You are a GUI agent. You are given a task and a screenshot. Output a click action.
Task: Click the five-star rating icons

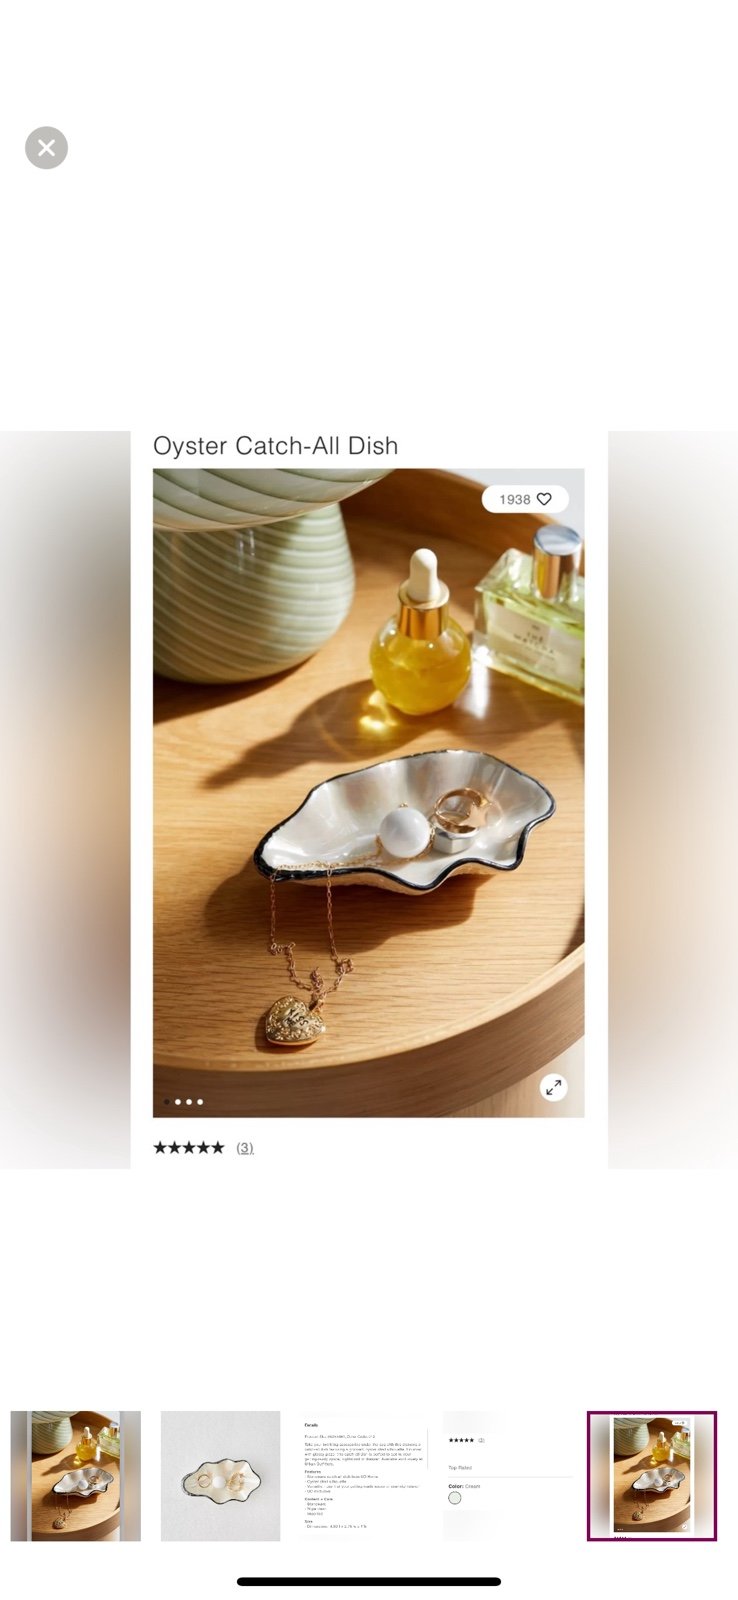click(189, 1147)
